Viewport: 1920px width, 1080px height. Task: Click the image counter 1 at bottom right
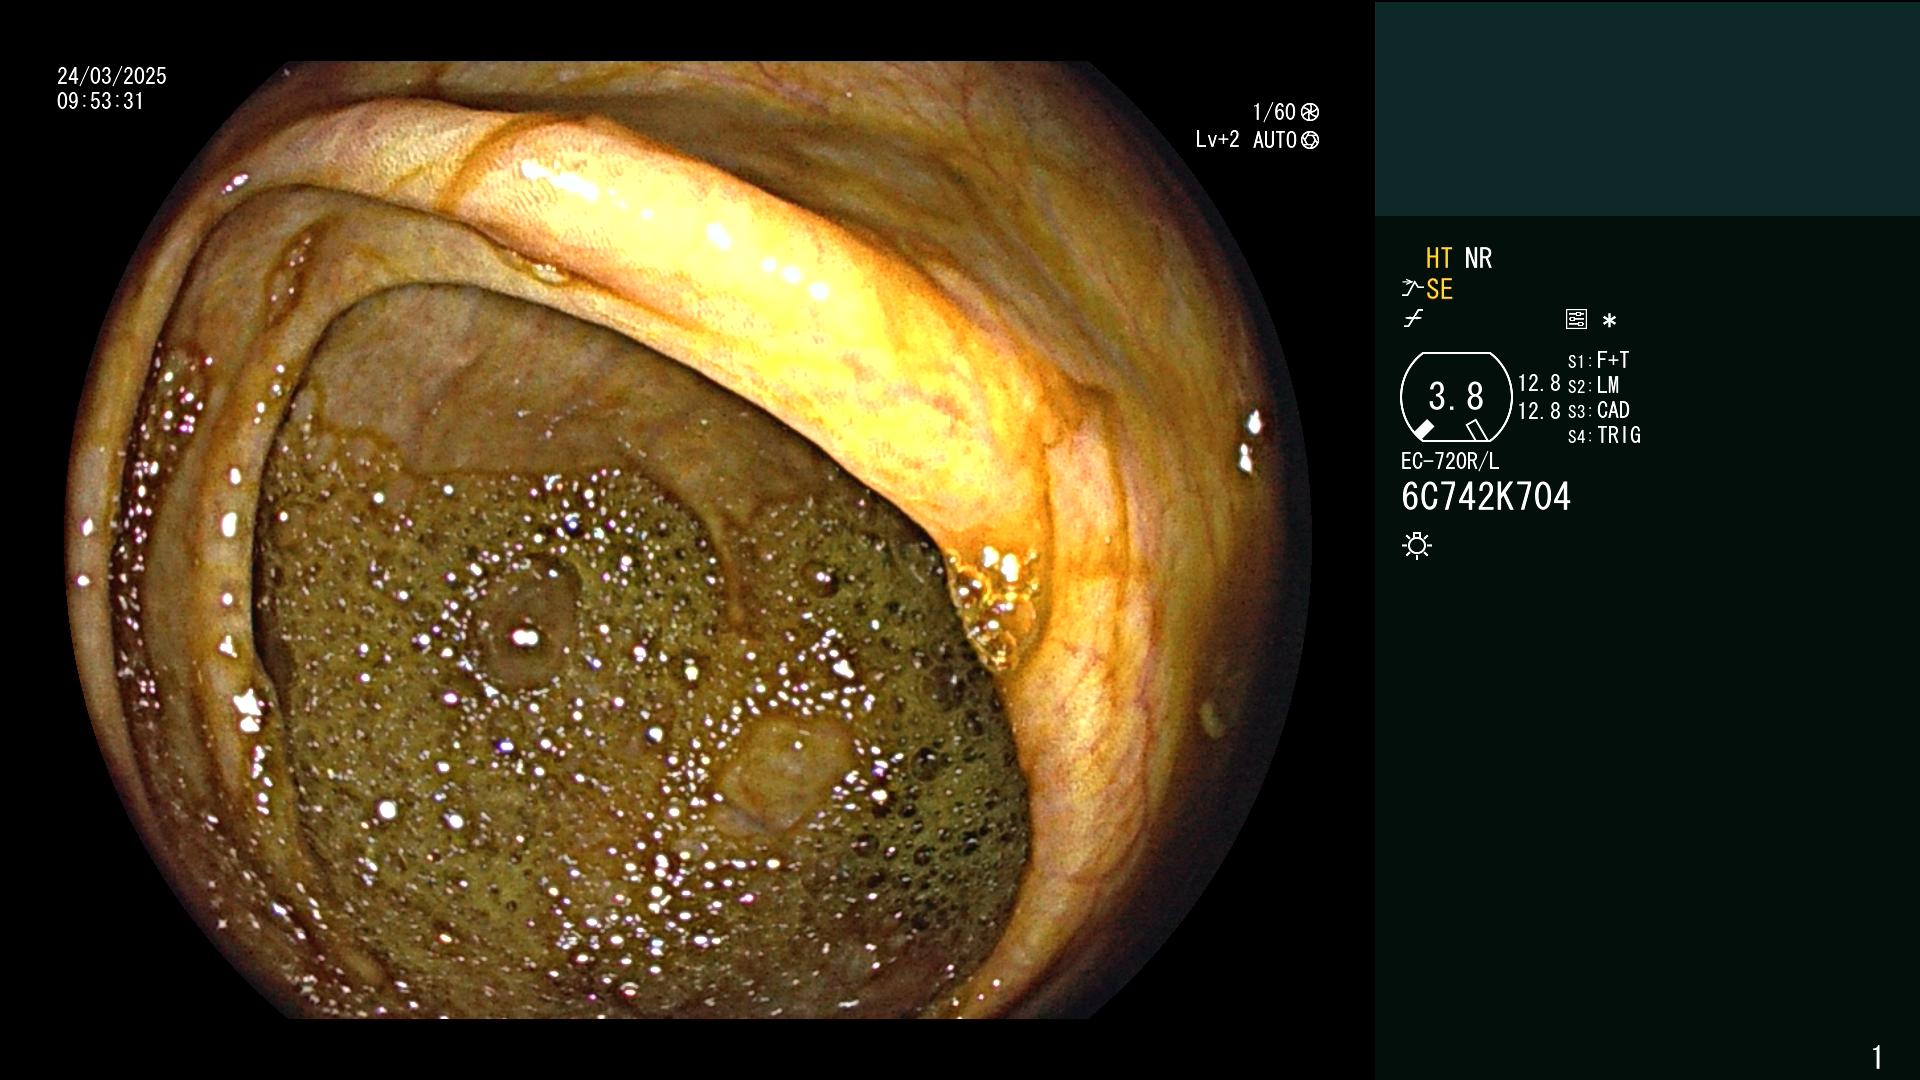(x=1877, y=1057)
